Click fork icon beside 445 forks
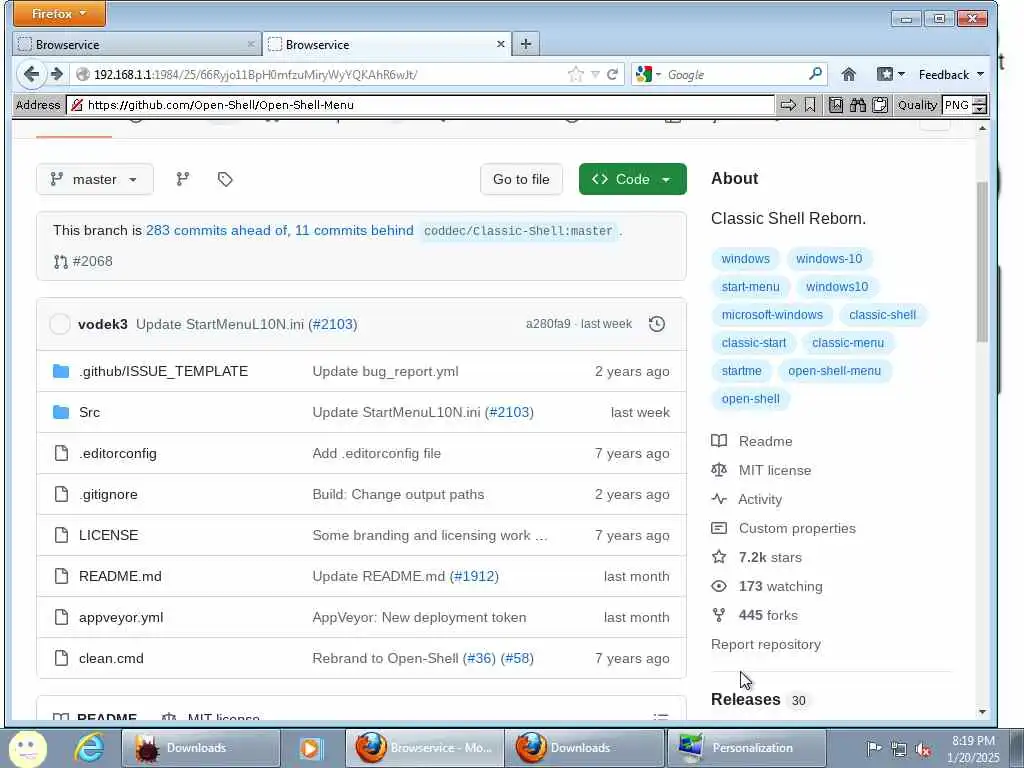The width and height of the screenshot is (1024, 768). click(719, 615)
